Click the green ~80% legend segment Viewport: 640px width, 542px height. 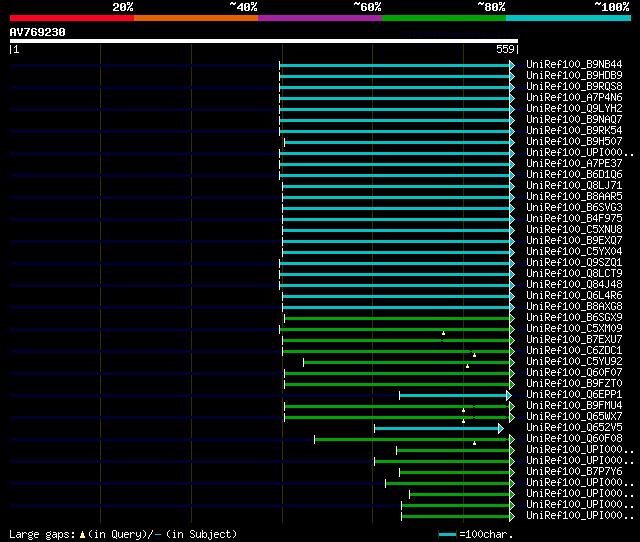(444, 18)
